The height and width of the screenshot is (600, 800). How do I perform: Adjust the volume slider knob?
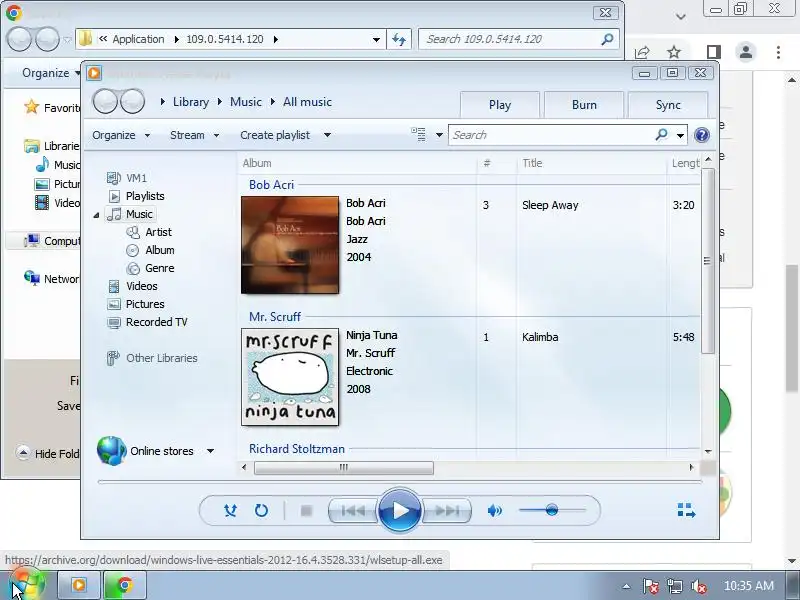[552, 510]
